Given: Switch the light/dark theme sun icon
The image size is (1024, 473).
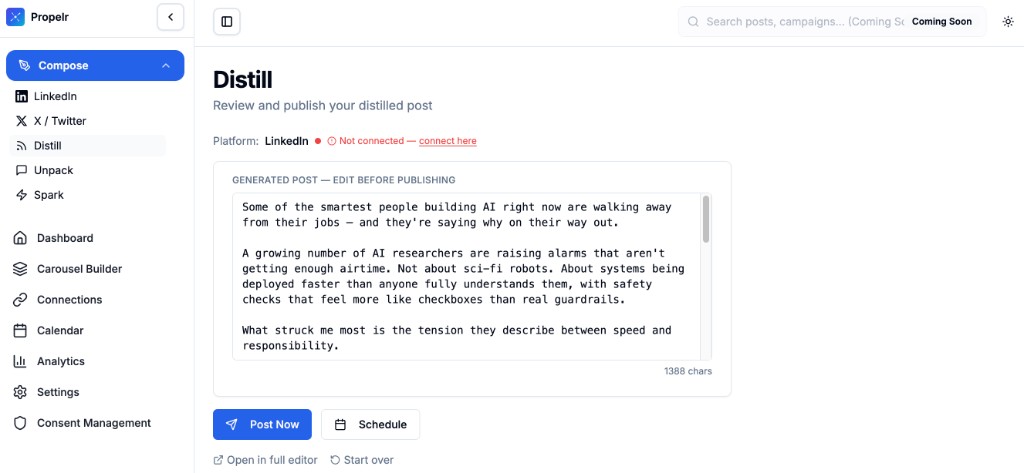Looking at the screenshot, I should coord(1007,21).
